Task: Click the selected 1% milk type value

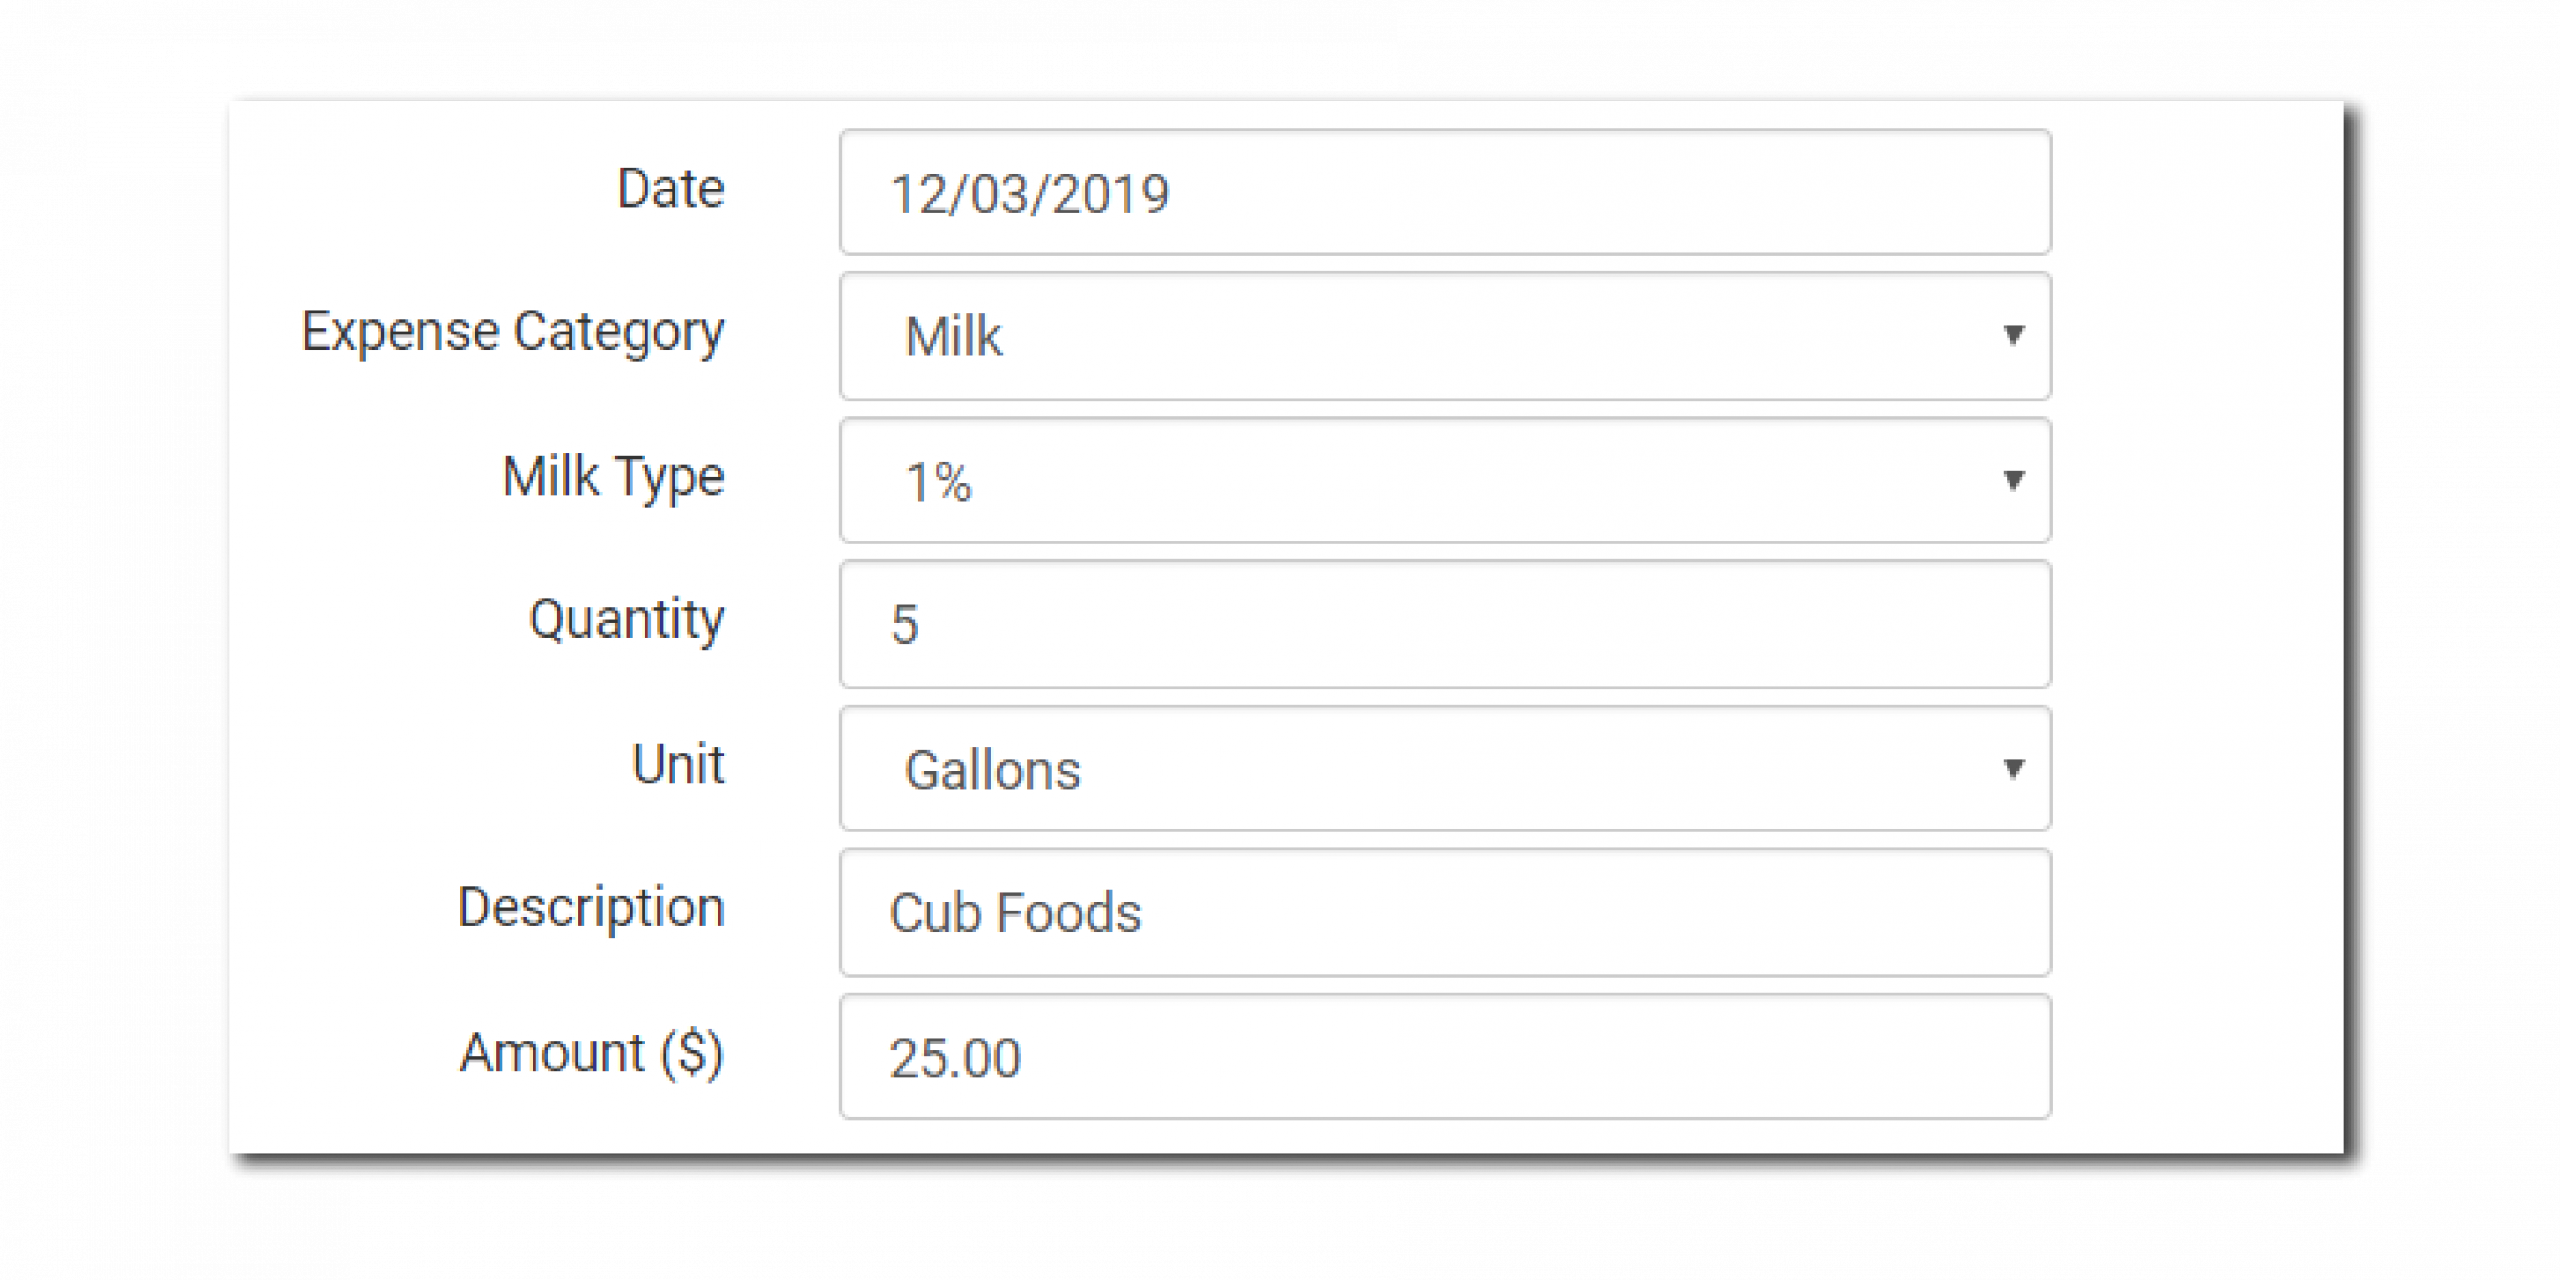Action: tap(938, 483)
